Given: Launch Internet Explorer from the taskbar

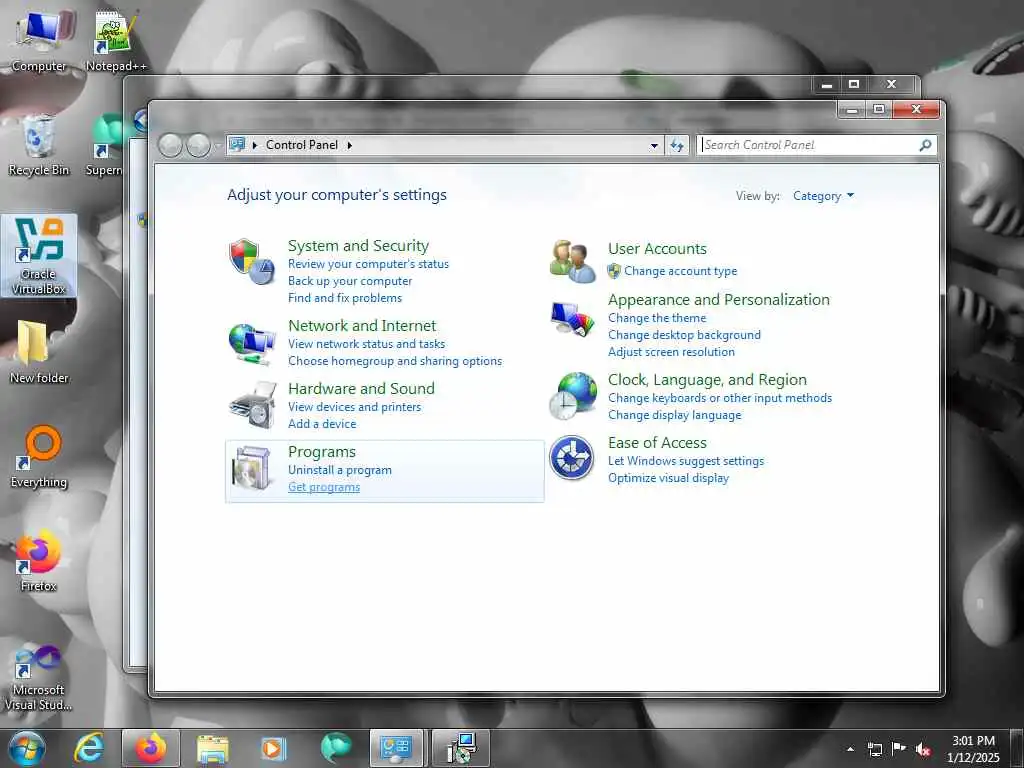Looking at the screenshot, I should tap(89, 748).
